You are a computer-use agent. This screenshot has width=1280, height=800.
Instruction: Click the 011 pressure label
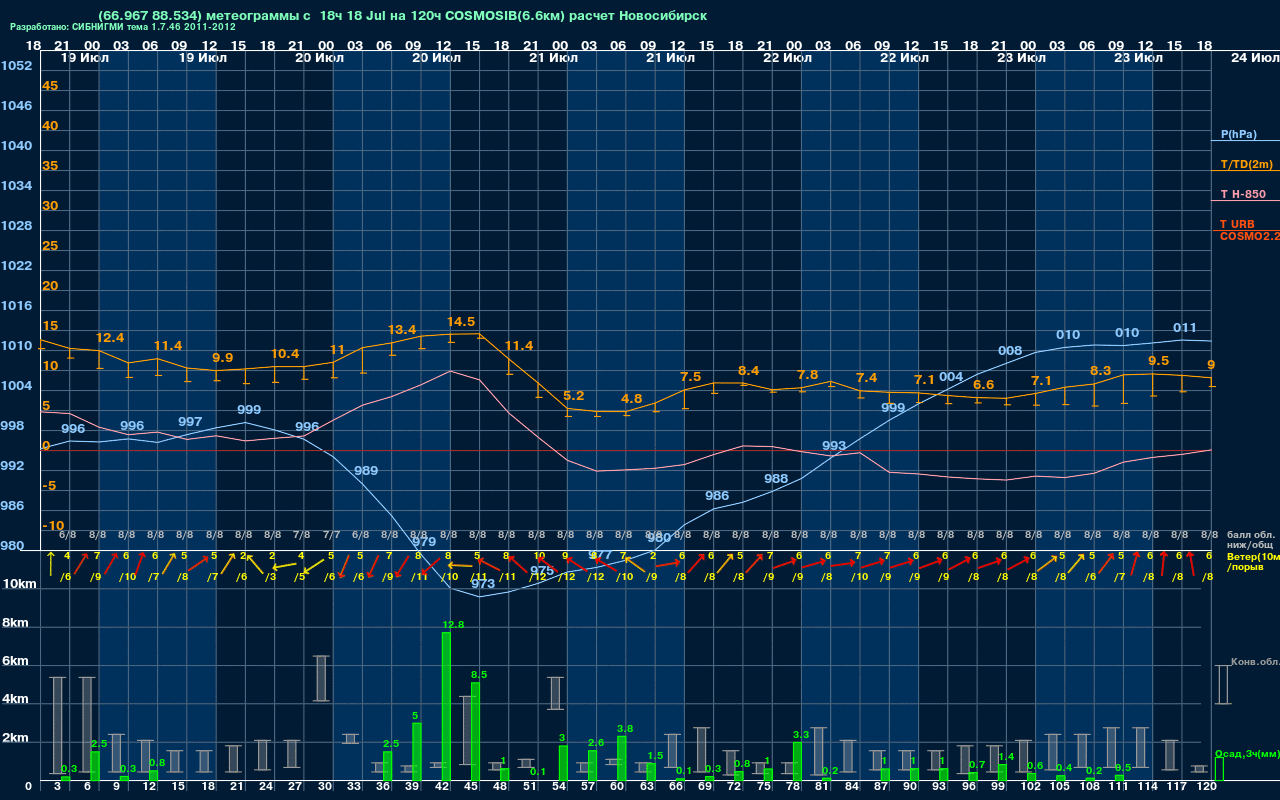coord(1185,327)
